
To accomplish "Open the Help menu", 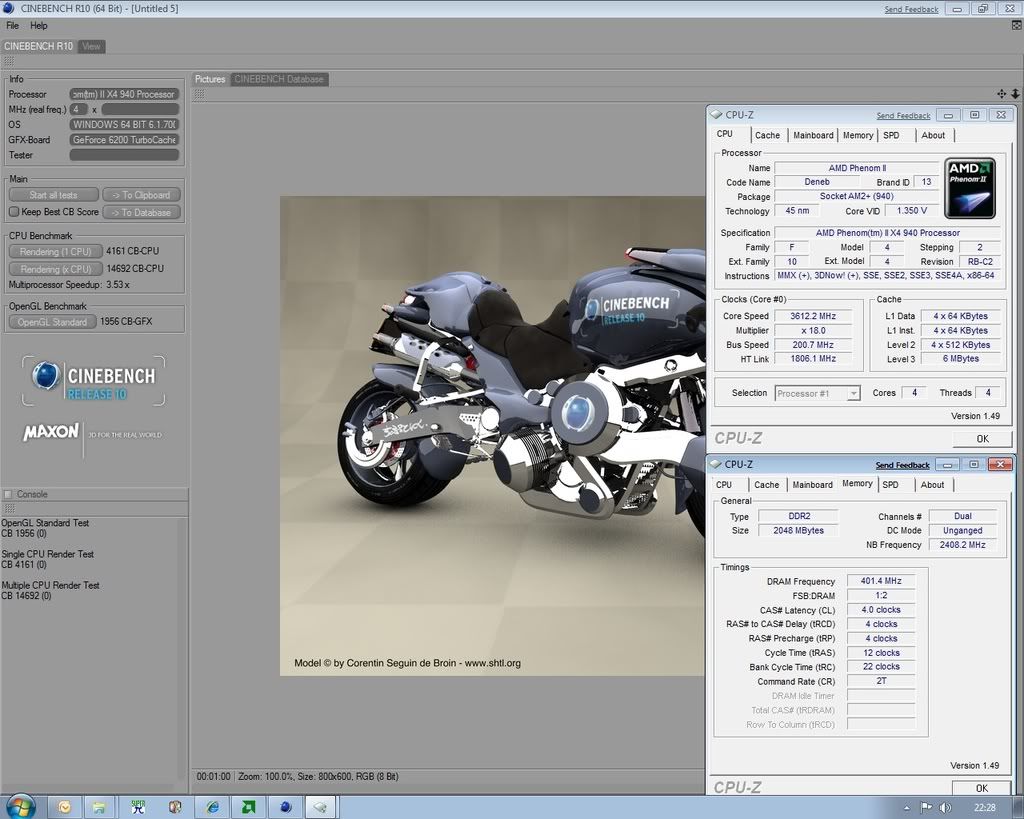I will (x=39, y=25).
